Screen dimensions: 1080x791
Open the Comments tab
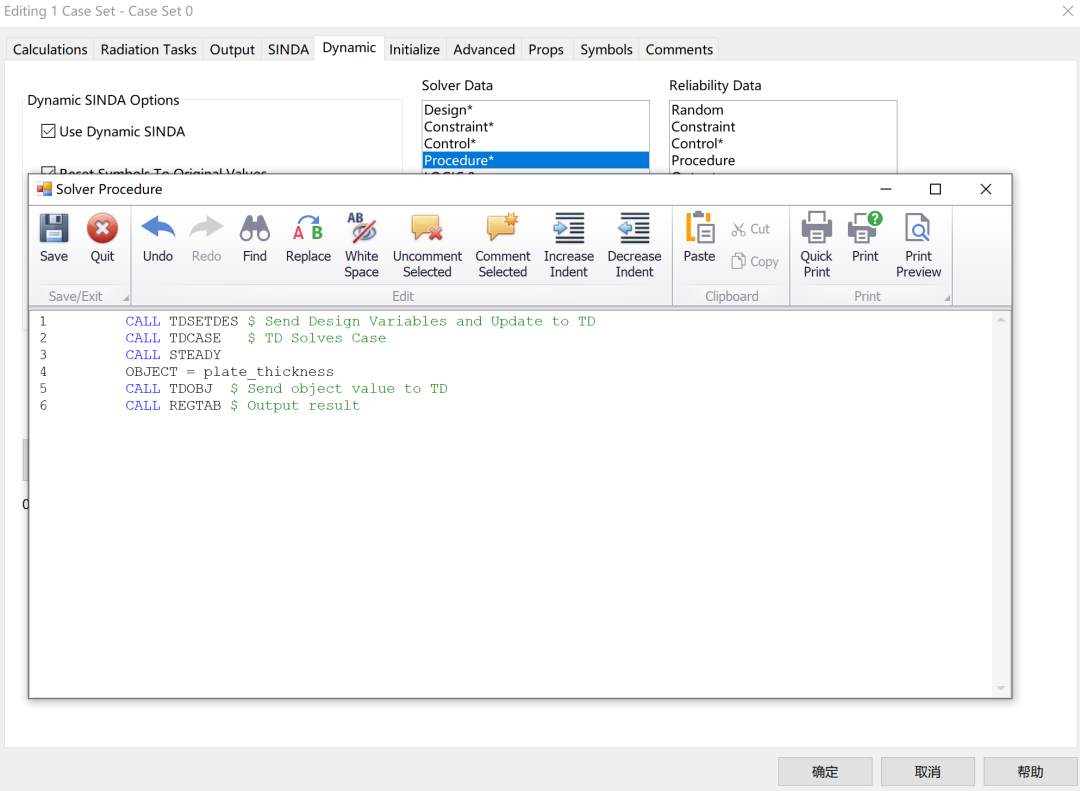coord(679,50)
